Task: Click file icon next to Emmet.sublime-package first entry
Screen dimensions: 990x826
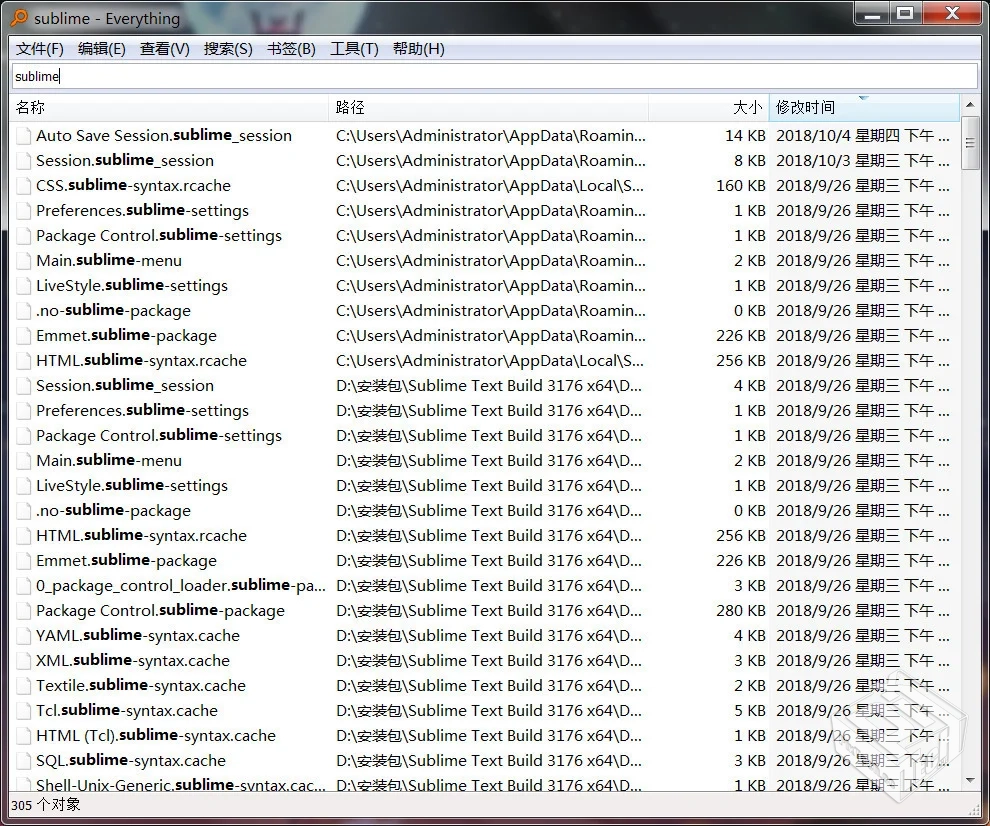Action: (x=23, y=336)
